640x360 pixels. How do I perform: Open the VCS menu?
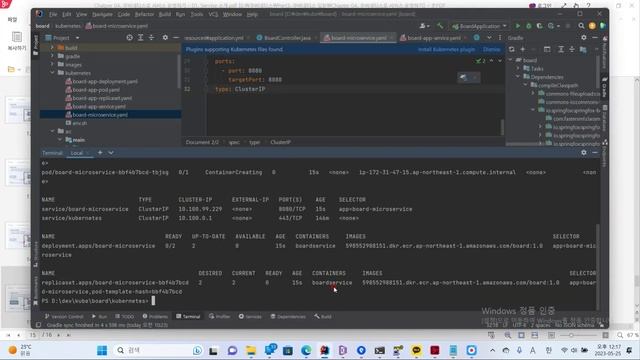click(213, 14)
